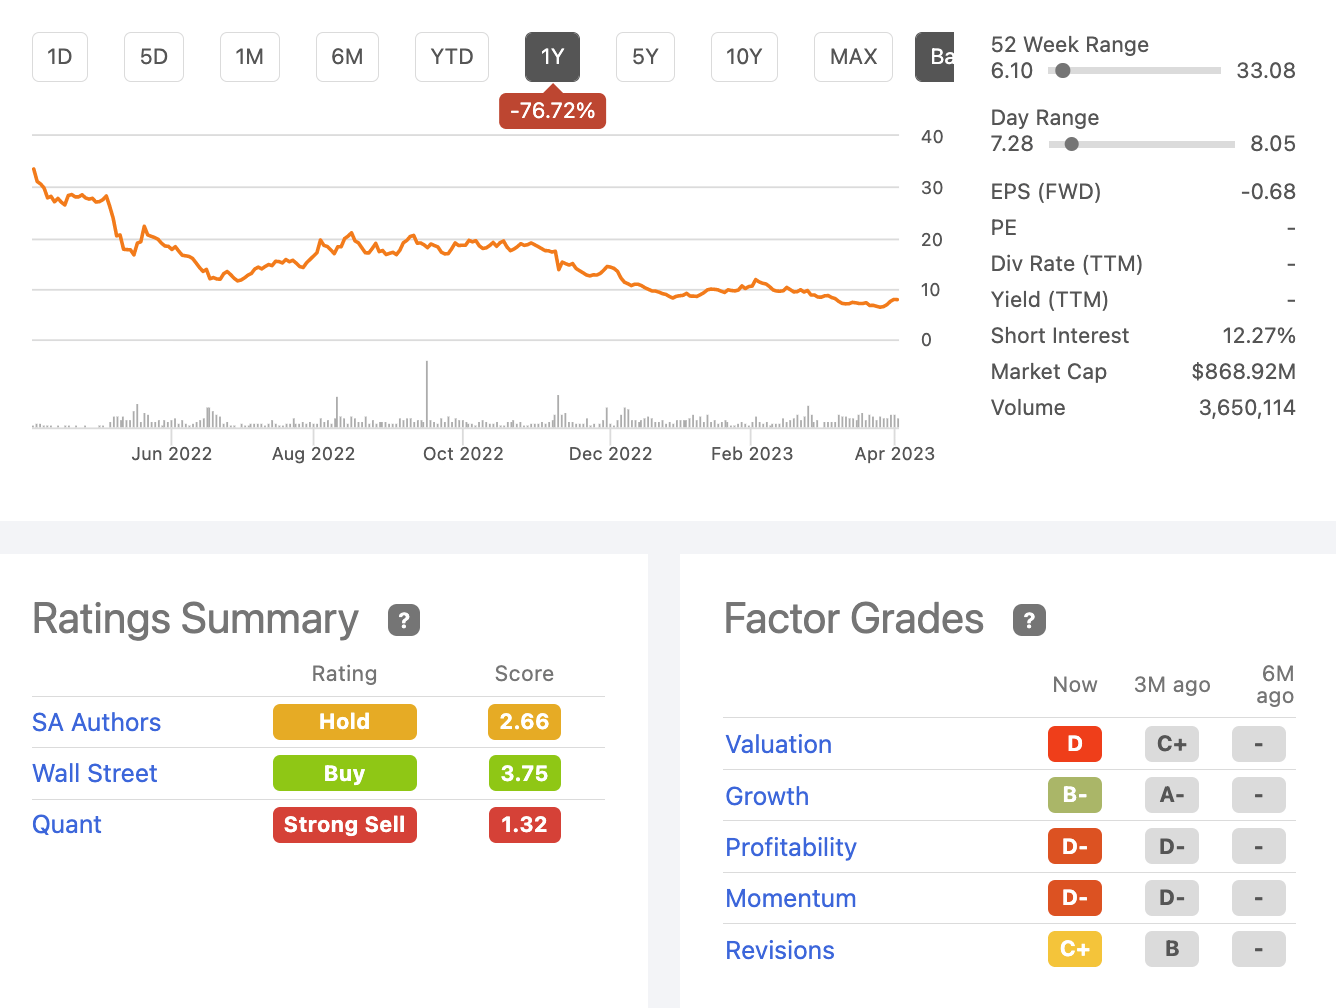Click the Strong Sell Quant rating badge

(344, 824)
